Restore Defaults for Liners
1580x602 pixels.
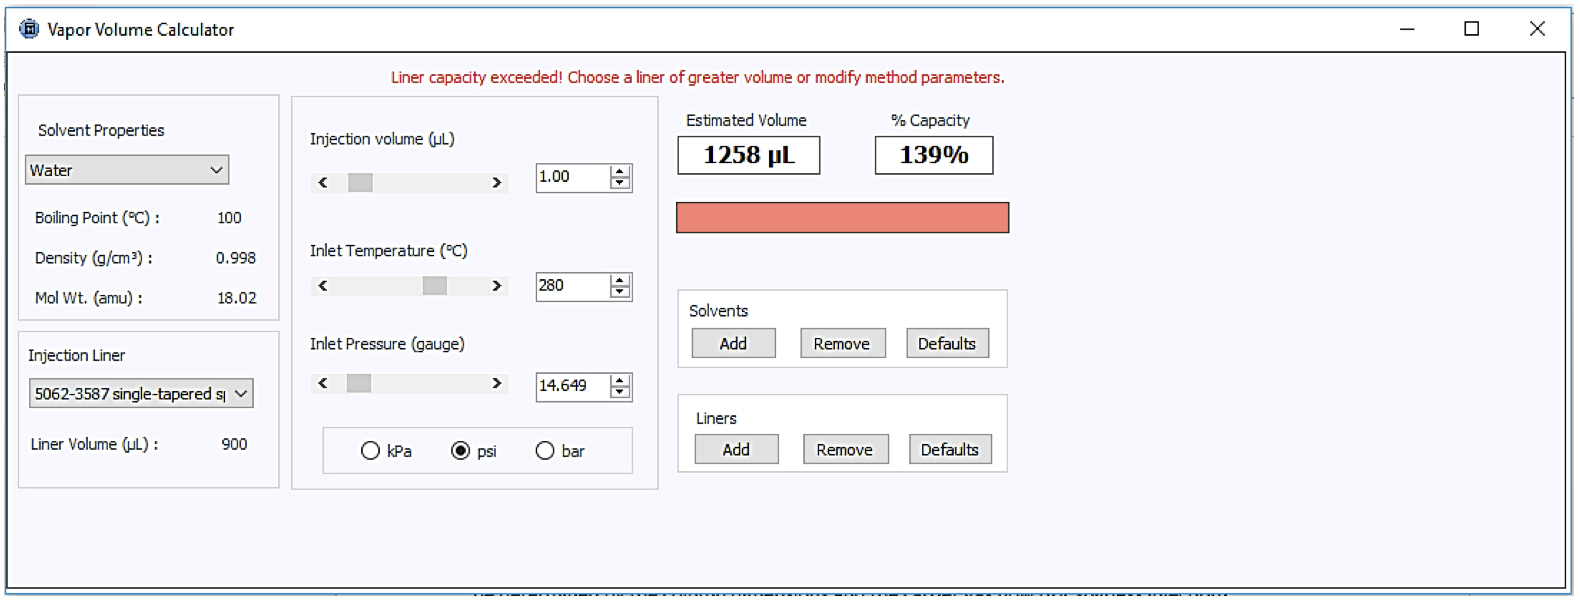(949, 450)
